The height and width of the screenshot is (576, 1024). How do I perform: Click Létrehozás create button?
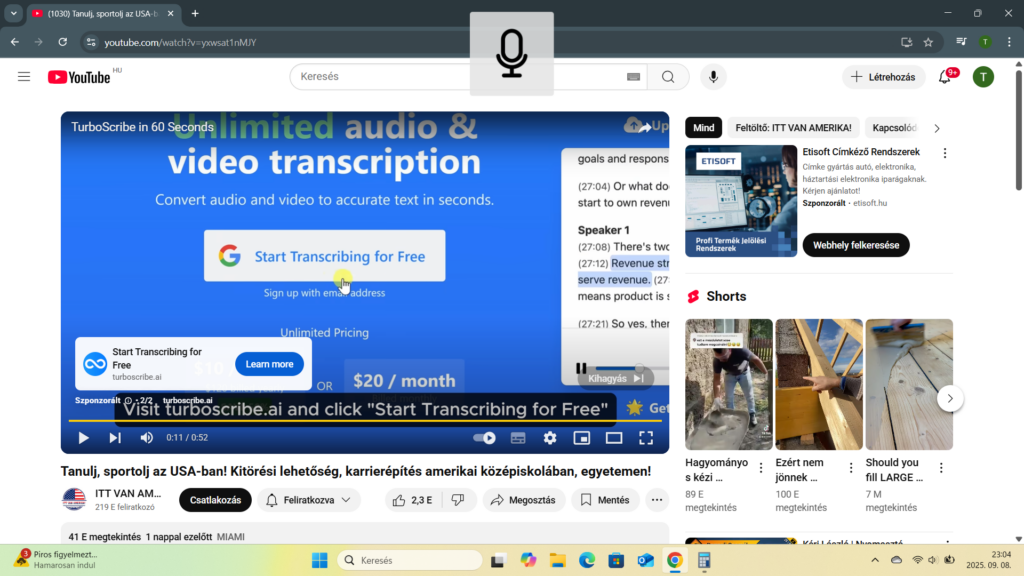point(884,77)
